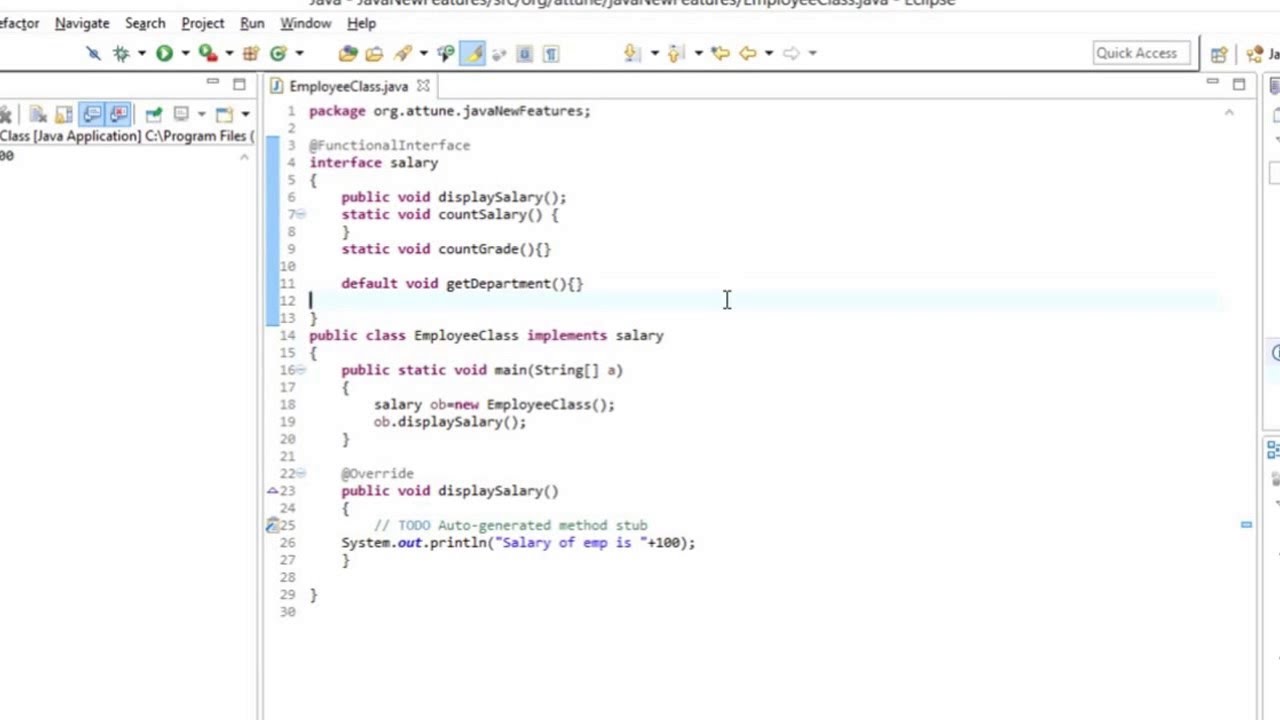Click the Search flashlight toolbar icon
1280x720 pixels.
coord(404,53)
